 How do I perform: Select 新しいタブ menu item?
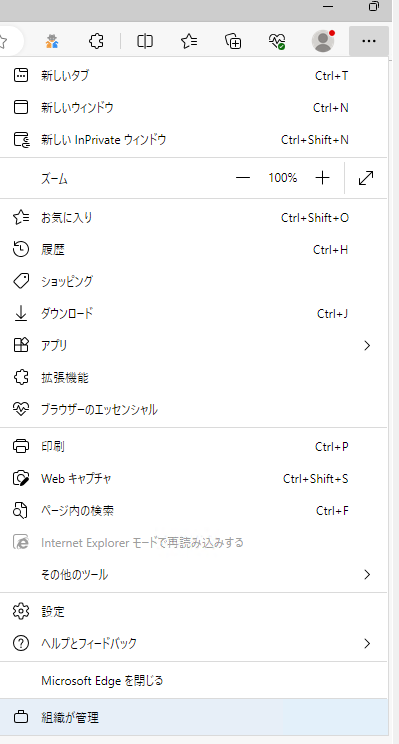click(x=194, y=75)
